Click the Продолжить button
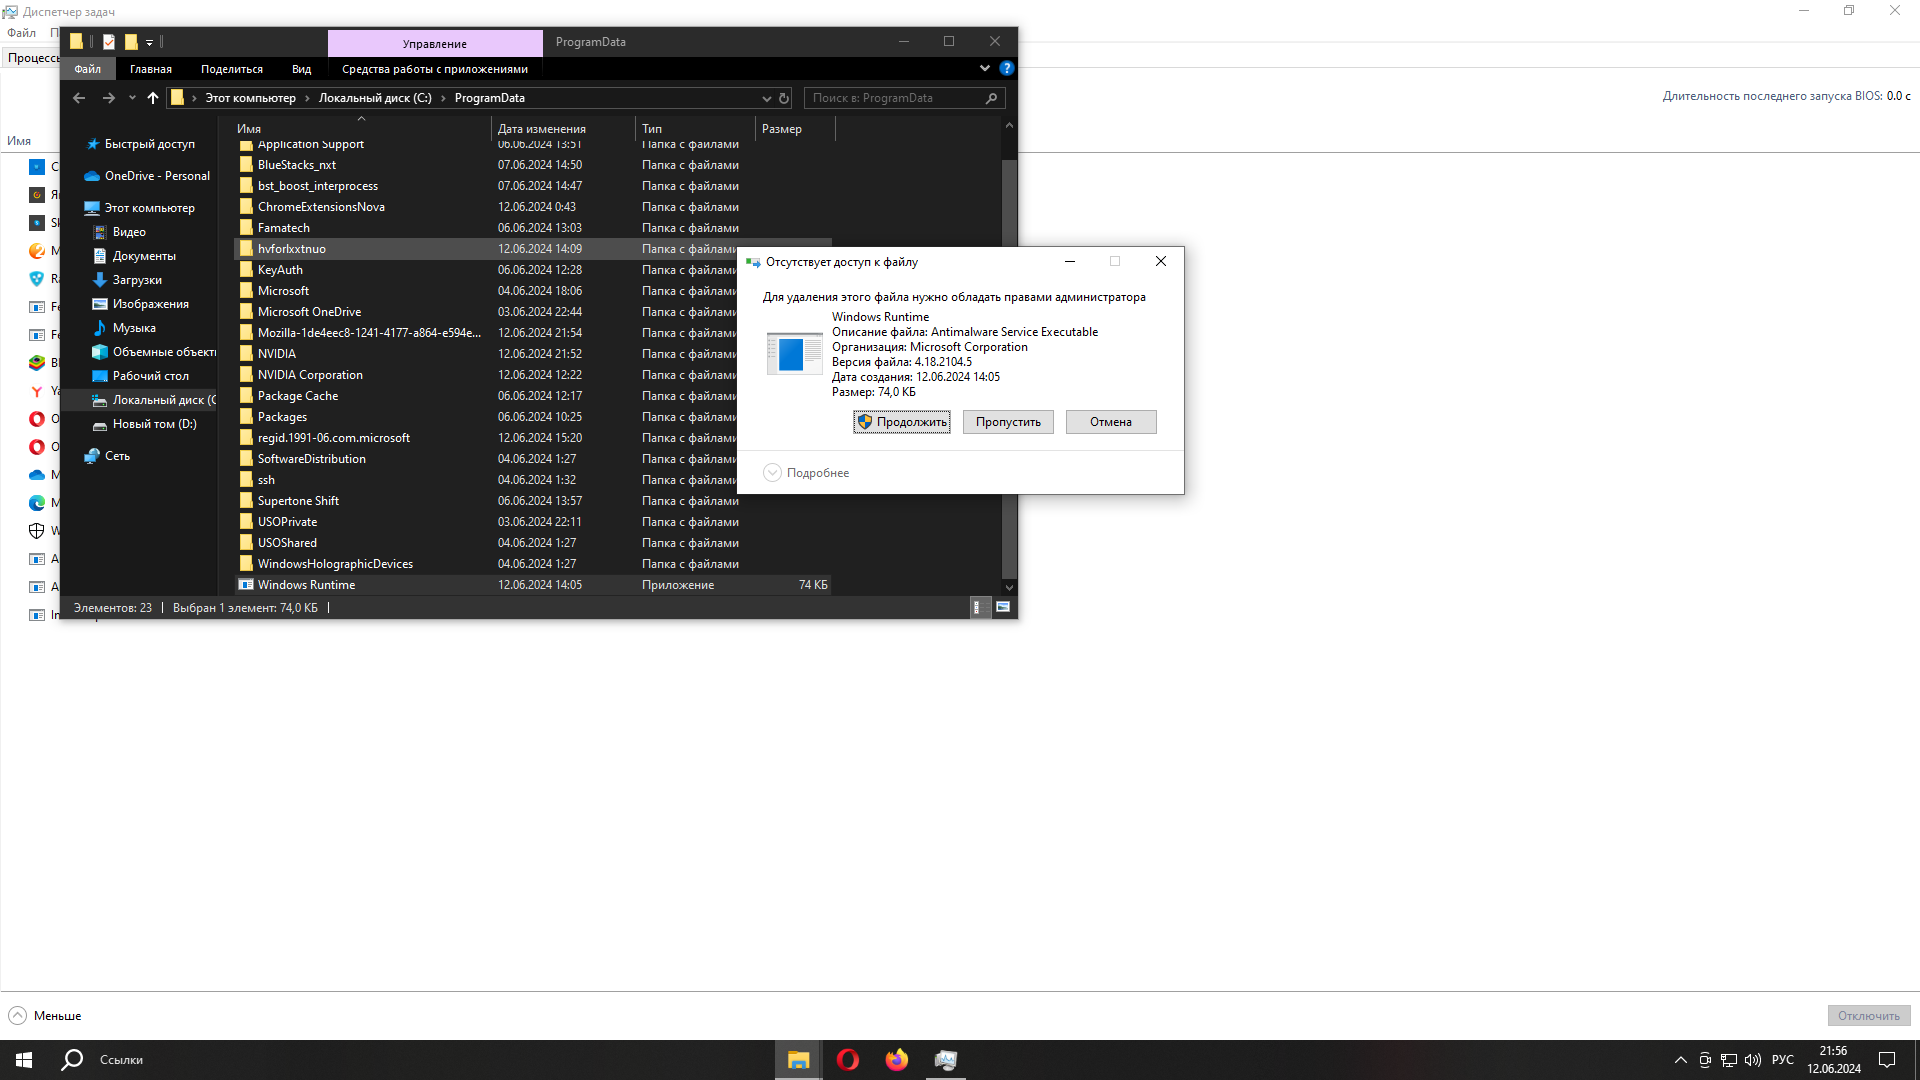The height and width of the screenshot is (1080, 1920). 901,422
